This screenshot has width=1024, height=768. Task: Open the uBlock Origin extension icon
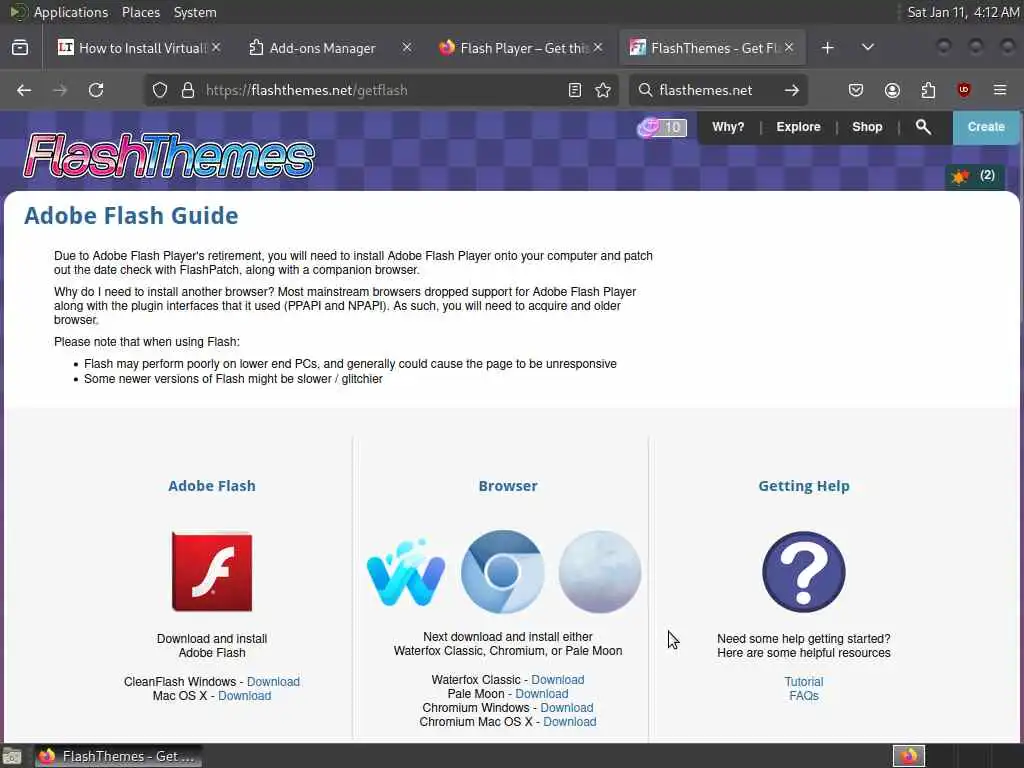coord(964,90)
